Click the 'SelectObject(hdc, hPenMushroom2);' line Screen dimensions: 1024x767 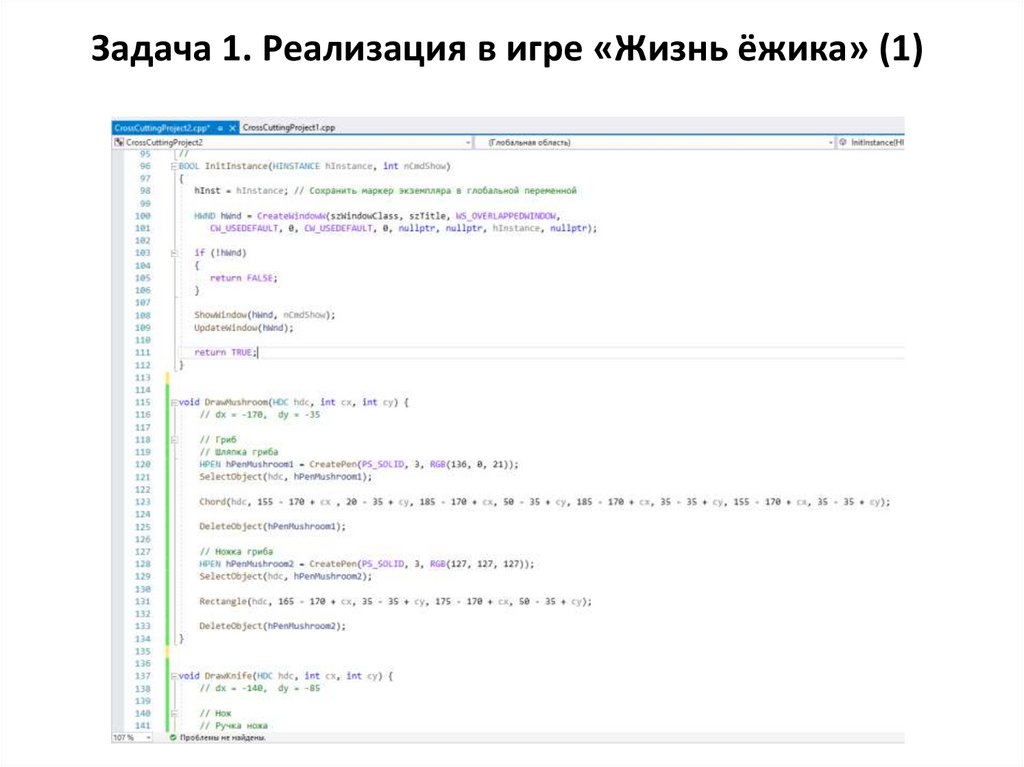point(285,576)
